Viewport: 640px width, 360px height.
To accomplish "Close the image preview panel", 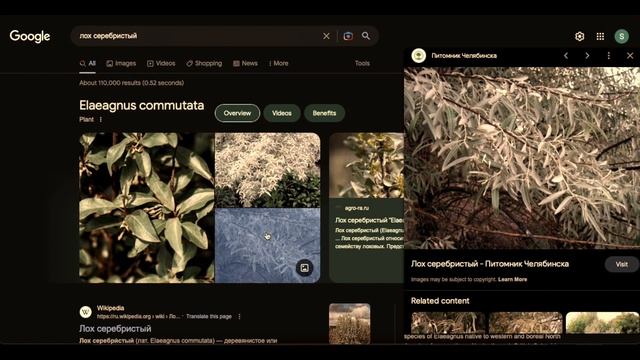I will tap(630, 56).
